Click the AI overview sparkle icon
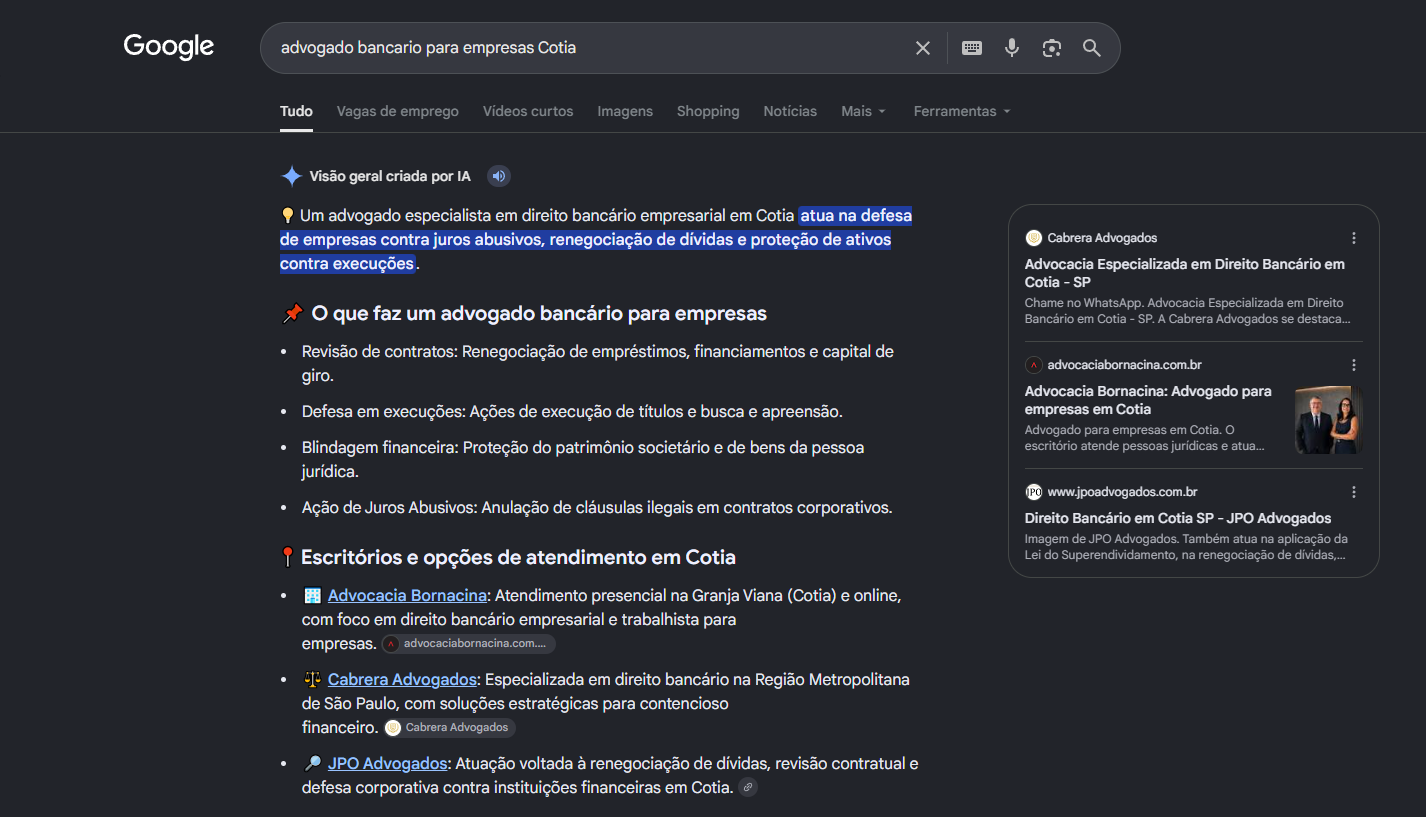1426x817 pixels. click(291, 176)
